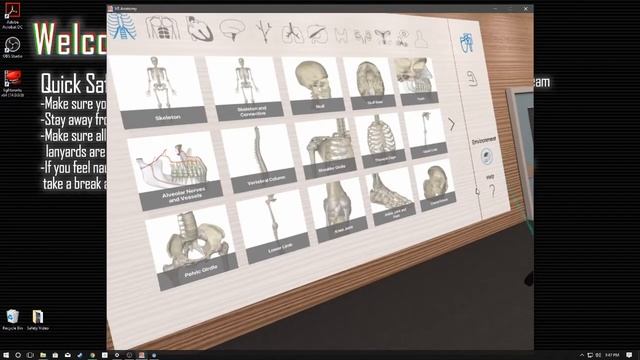Go to next page with right arrow
Viewport: 640px width, 360px height.
451,124
